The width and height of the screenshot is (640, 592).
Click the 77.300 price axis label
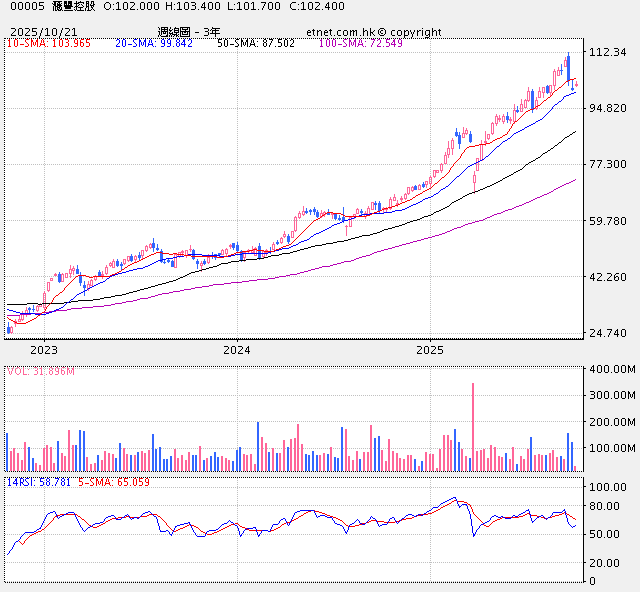[x=608, y=164]
